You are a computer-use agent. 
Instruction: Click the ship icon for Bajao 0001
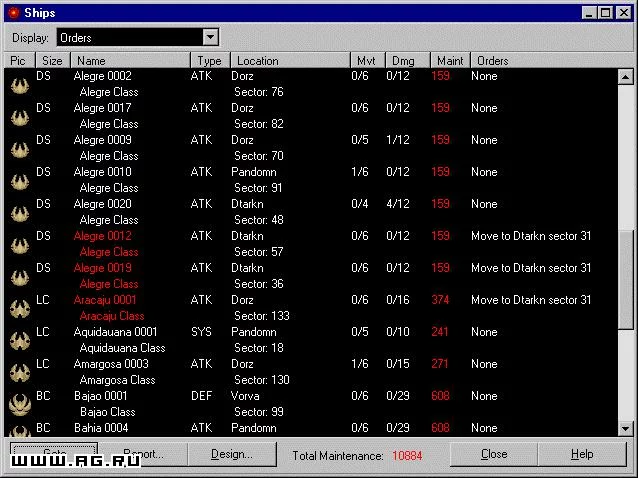pos(20,405)
